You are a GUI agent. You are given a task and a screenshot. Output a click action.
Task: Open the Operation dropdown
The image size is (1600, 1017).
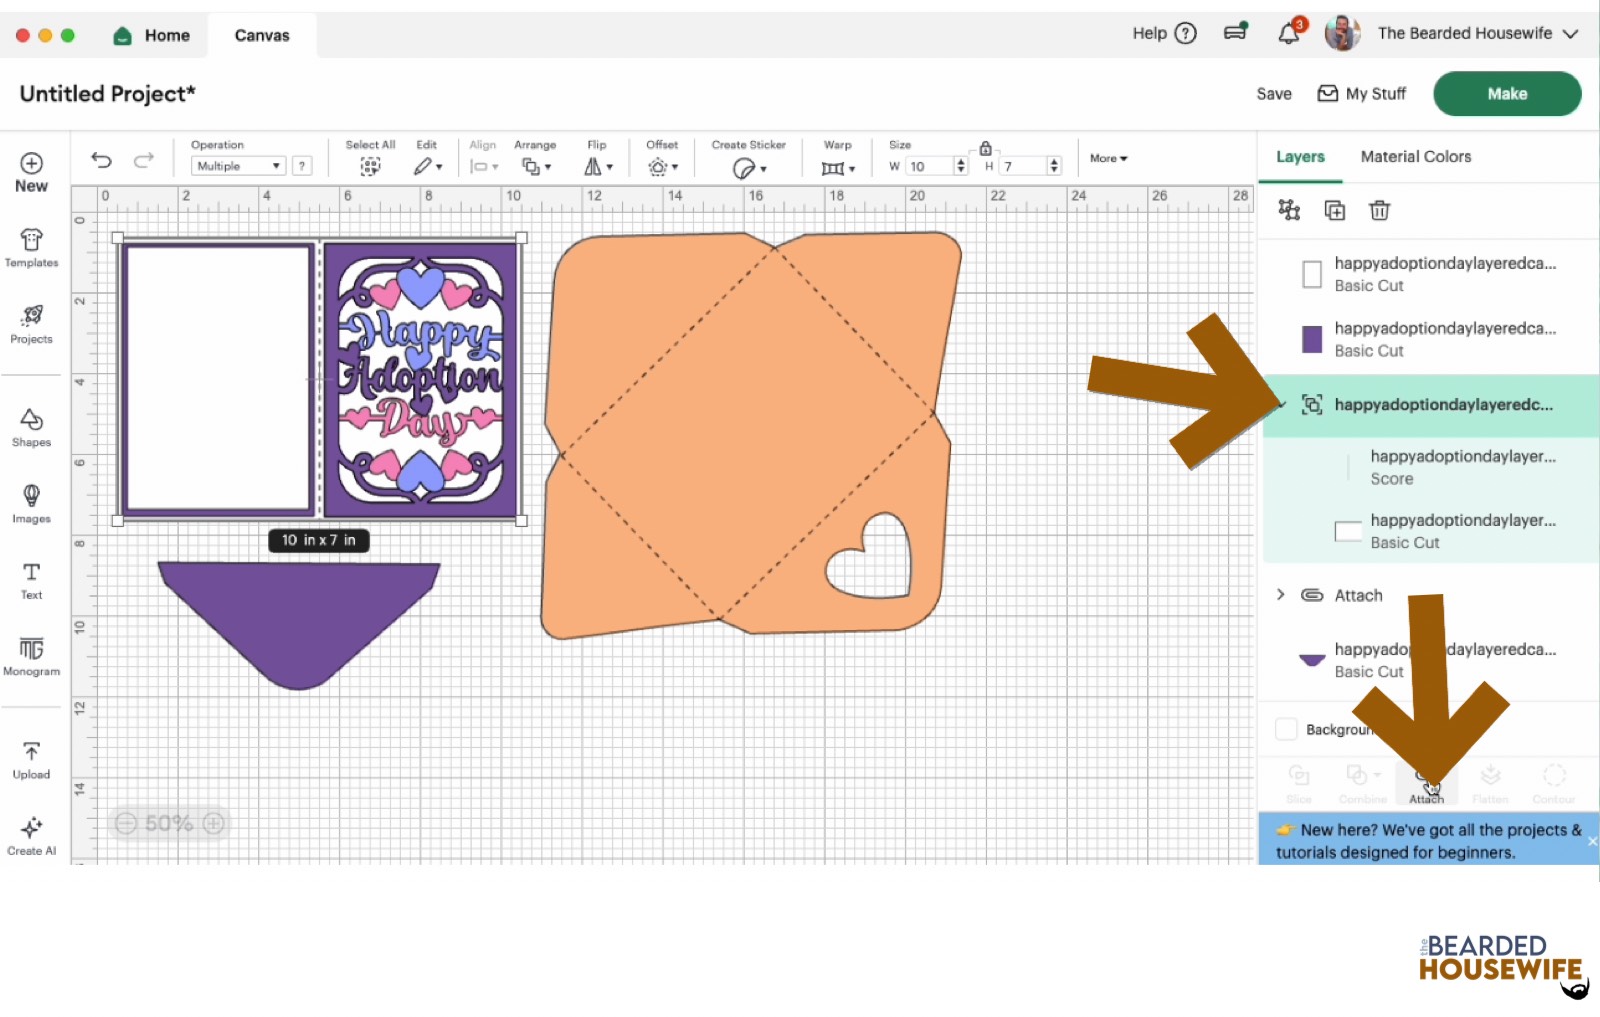coord(238,166)
